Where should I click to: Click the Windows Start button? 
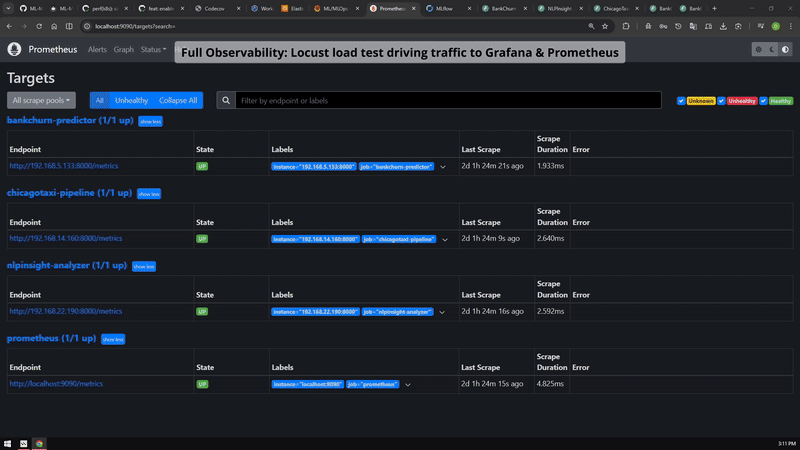(x=7, y=443)
